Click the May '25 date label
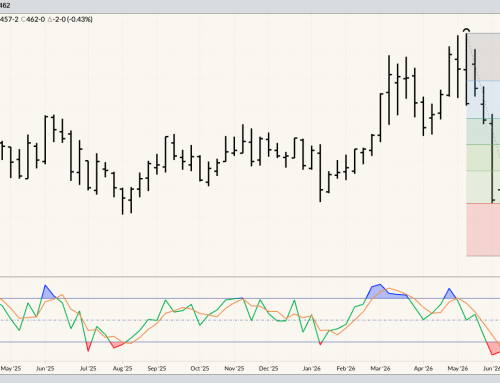 pos(11,368)
